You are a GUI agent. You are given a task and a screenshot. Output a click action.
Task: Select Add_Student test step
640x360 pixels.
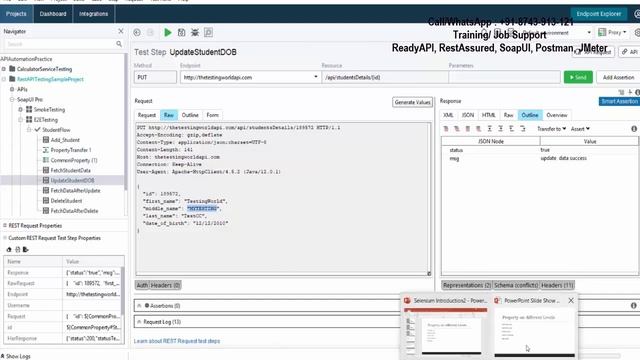(65, 140)
